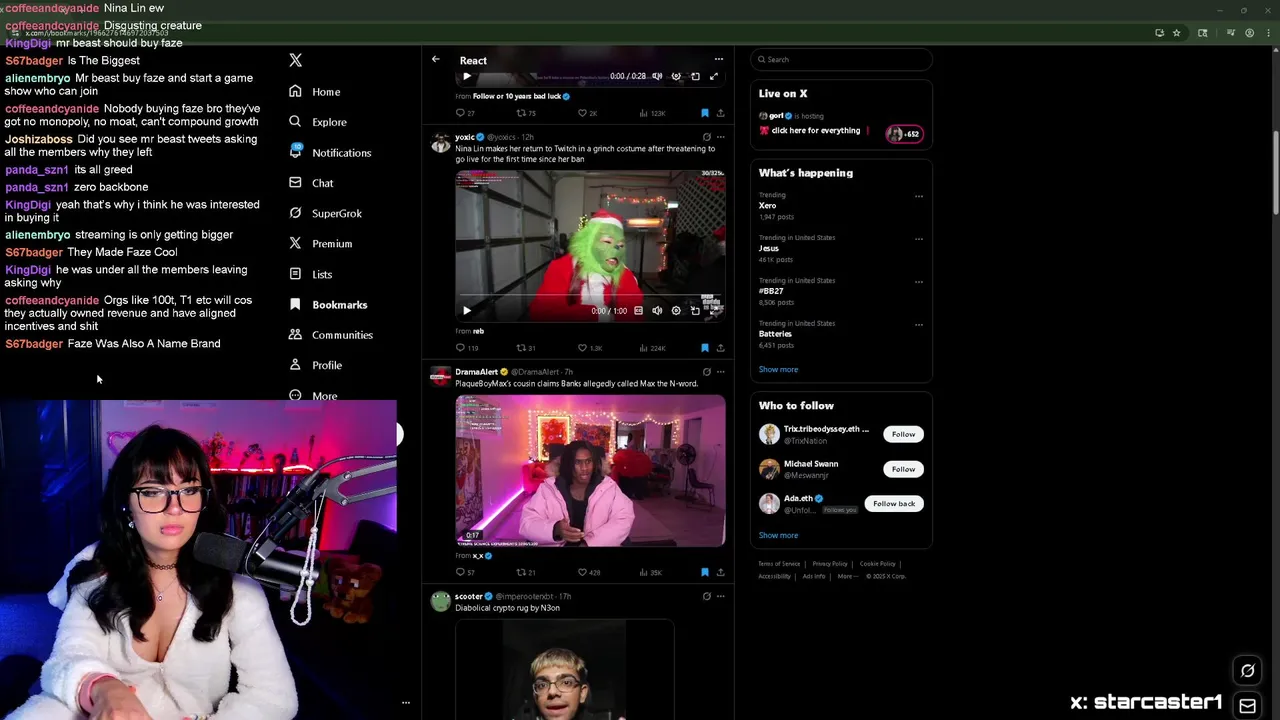The height and width of the screenshot is (720, 1280).
Task: Open the three-dot menu on the scooter post
Action: click(x=720, y=596)
